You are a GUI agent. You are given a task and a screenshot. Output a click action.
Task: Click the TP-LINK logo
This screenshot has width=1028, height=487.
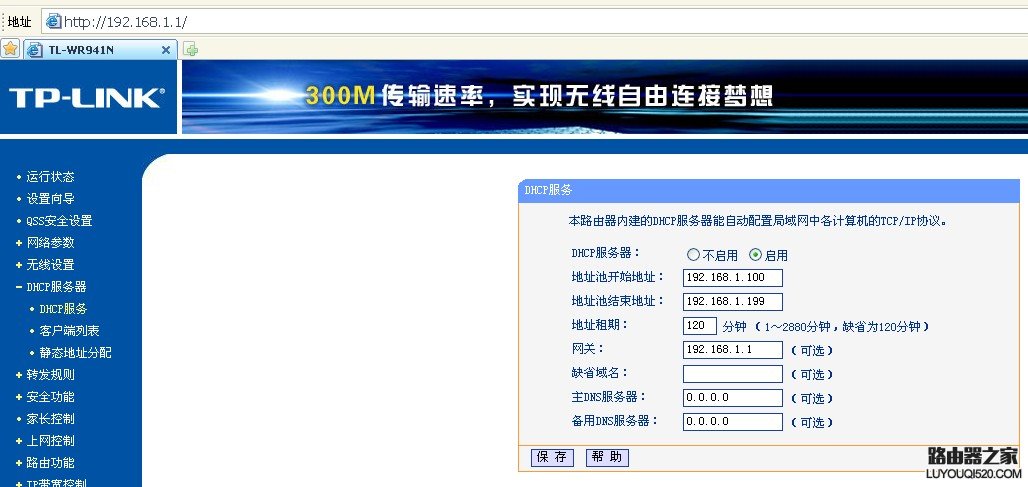pyautogui.click(x=87, y=98)
